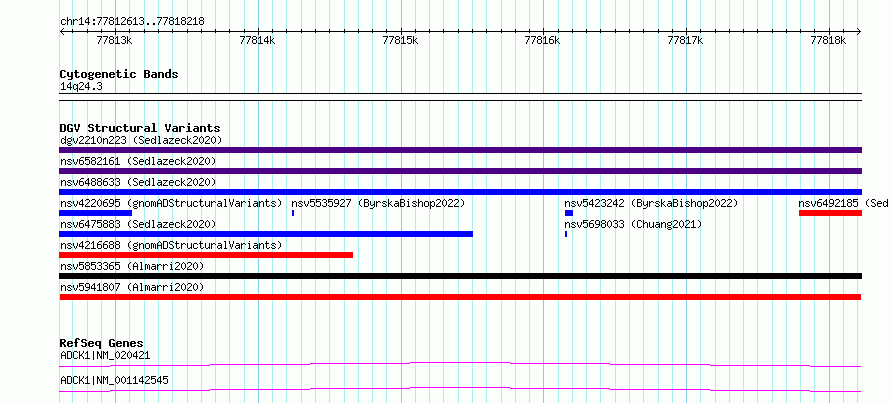
Task: Select the nsv6492185 red bar
Action: pos(830,213)
